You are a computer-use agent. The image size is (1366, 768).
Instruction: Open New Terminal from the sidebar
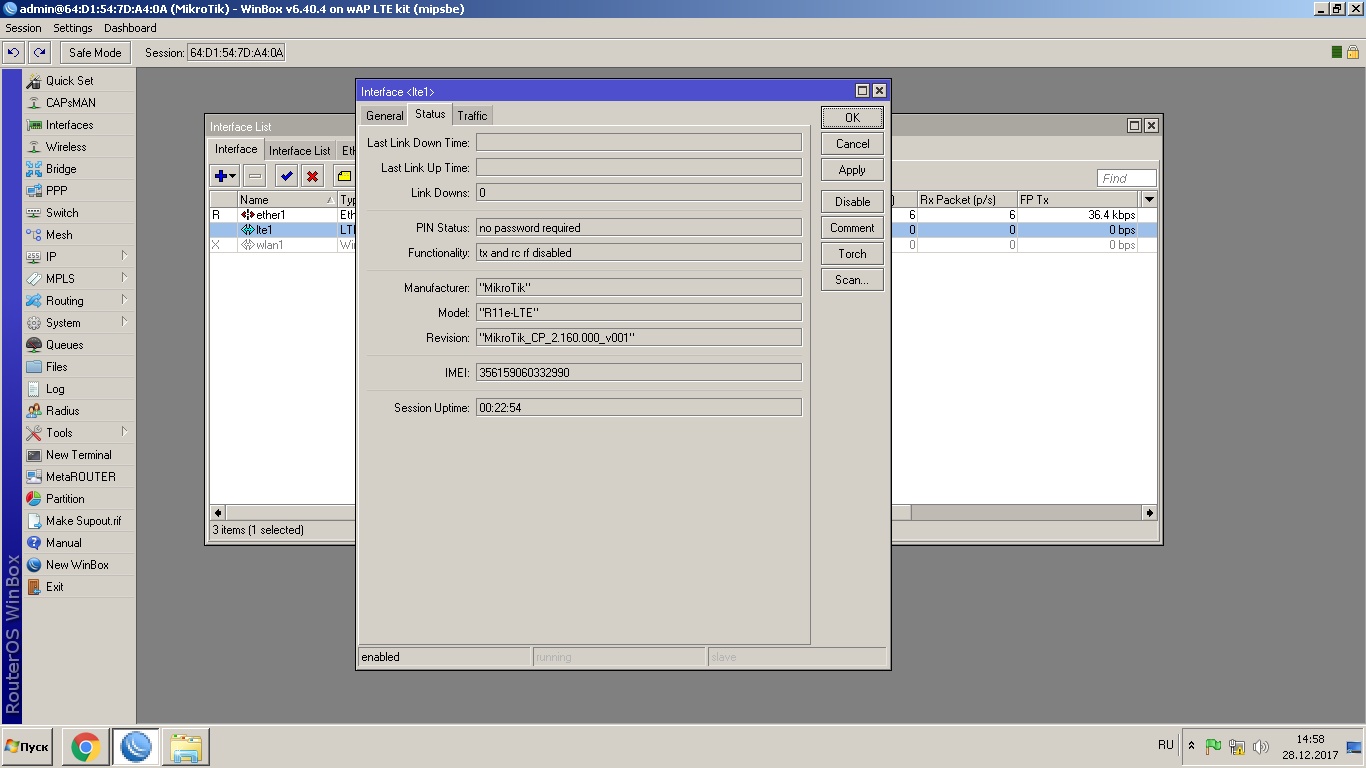point(79,455)
